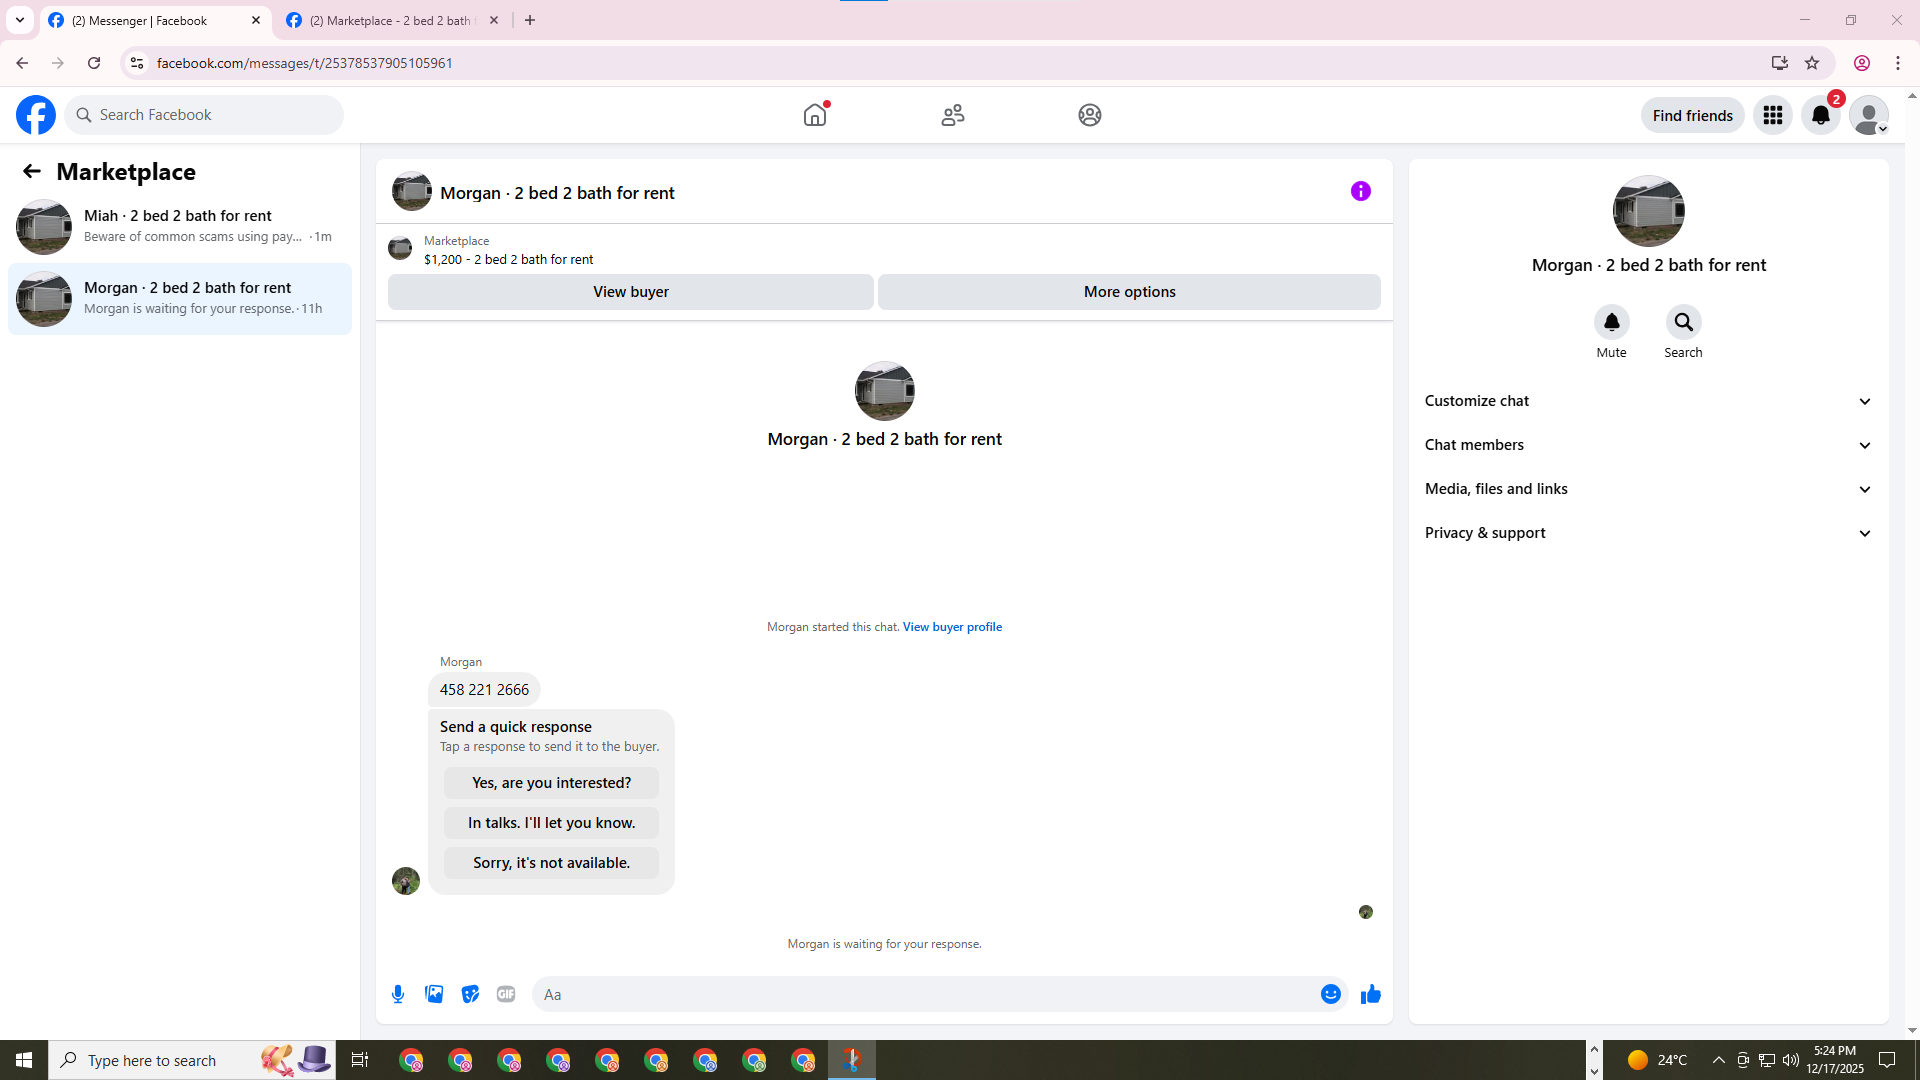Image resolution: width=1920 pixels, height=1080 pixels.
Task: Mute this chat's notifications
Action: pyautogui.click(x=1611, y=323)
